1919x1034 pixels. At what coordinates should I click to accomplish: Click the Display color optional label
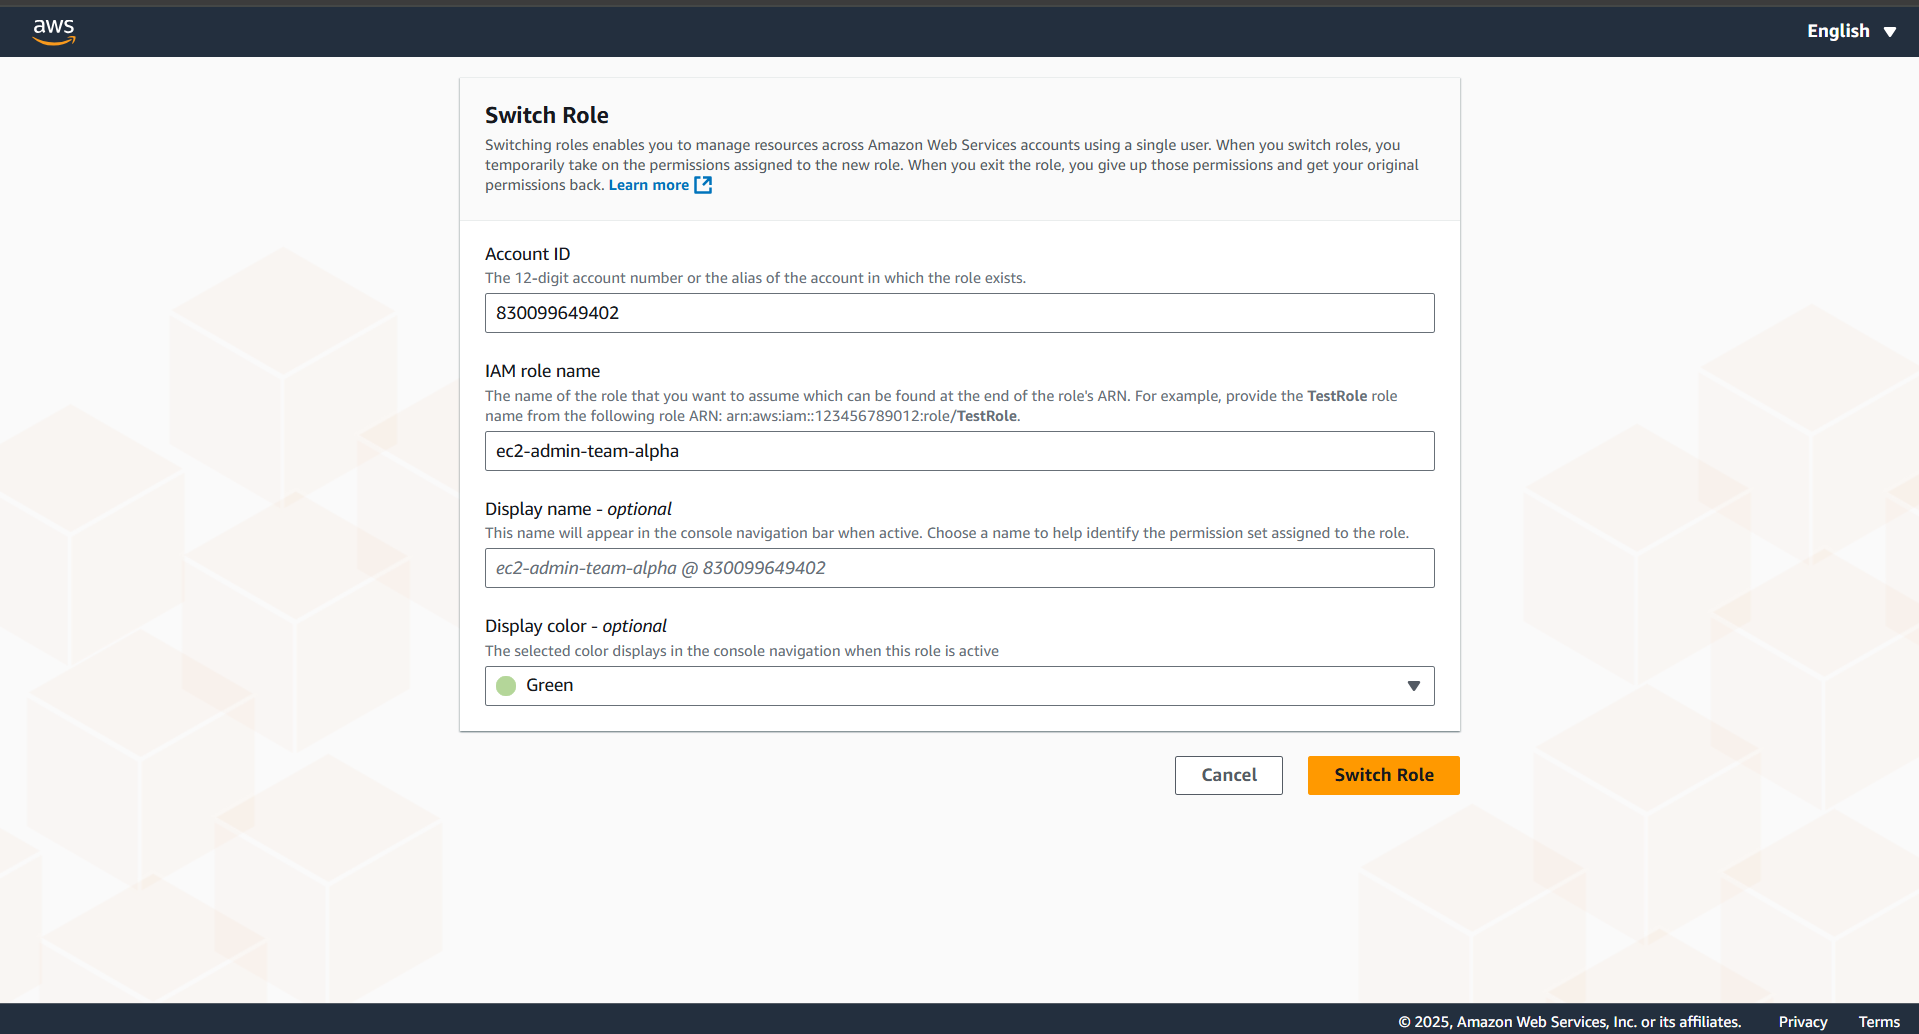click(x=575, y=626)
